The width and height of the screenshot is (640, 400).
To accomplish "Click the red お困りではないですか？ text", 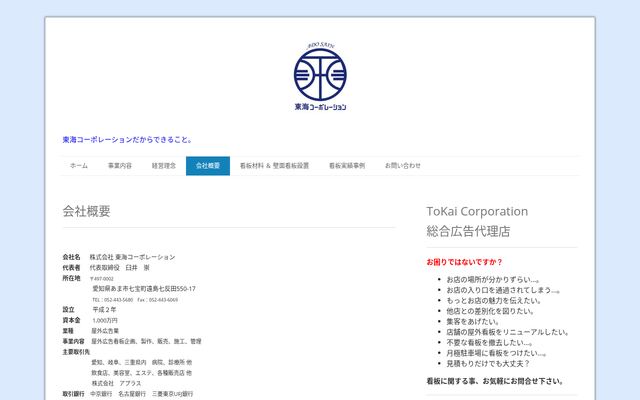I will point(464,262).
